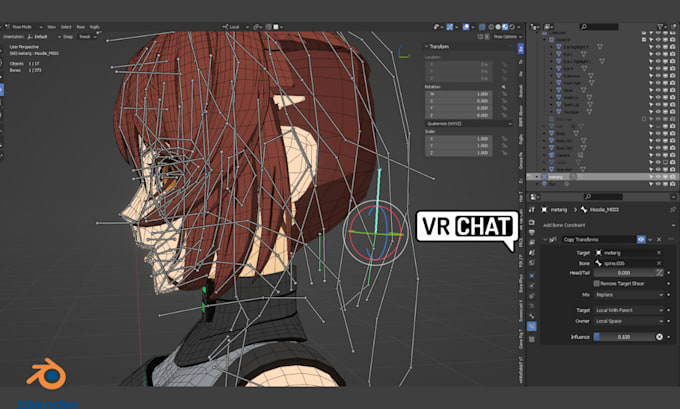Click the bone icon in the Properties breadcrumb

pos(584,209)
